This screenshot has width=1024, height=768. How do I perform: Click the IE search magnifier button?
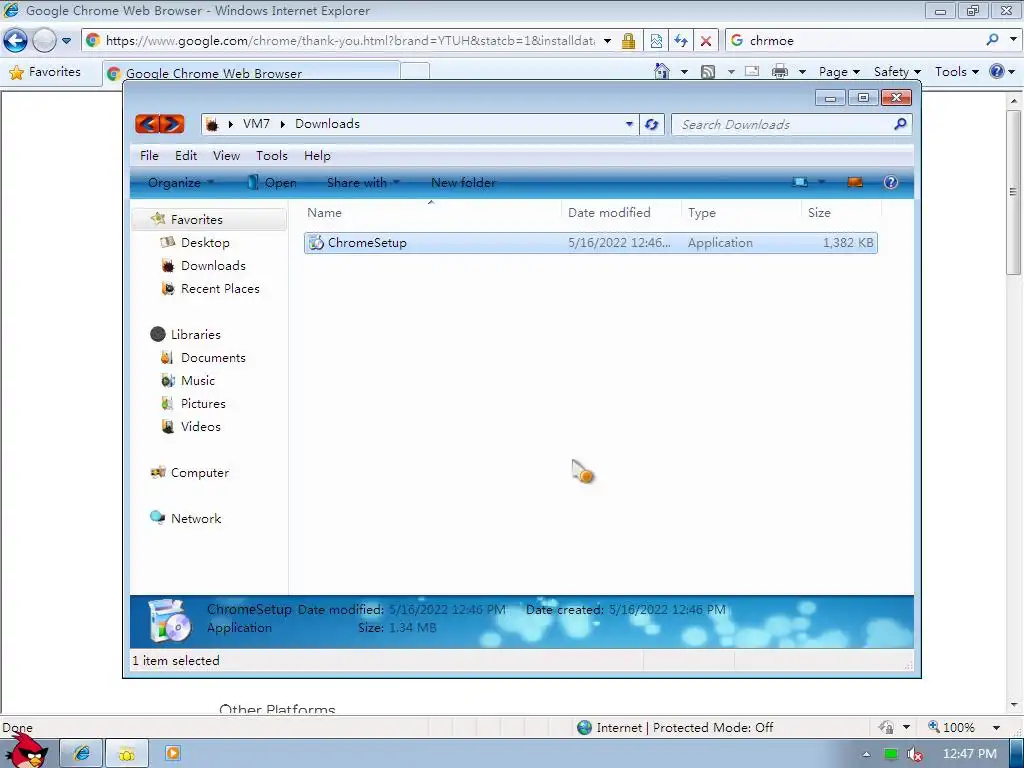[x=992, y=40]
